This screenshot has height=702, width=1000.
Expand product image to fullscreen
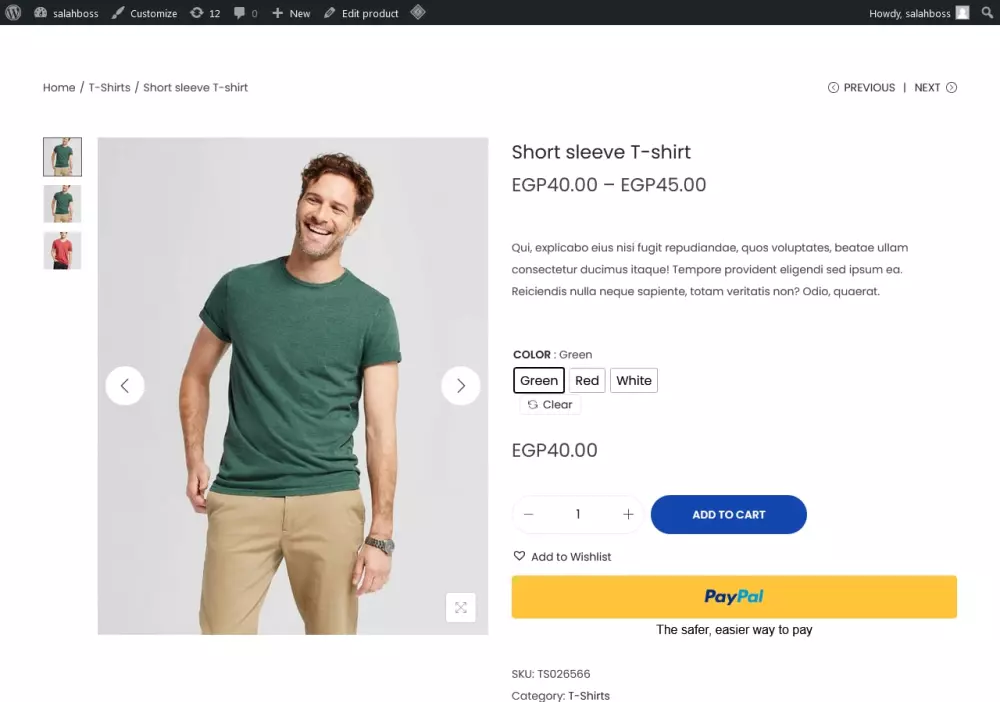click(460, 607)
